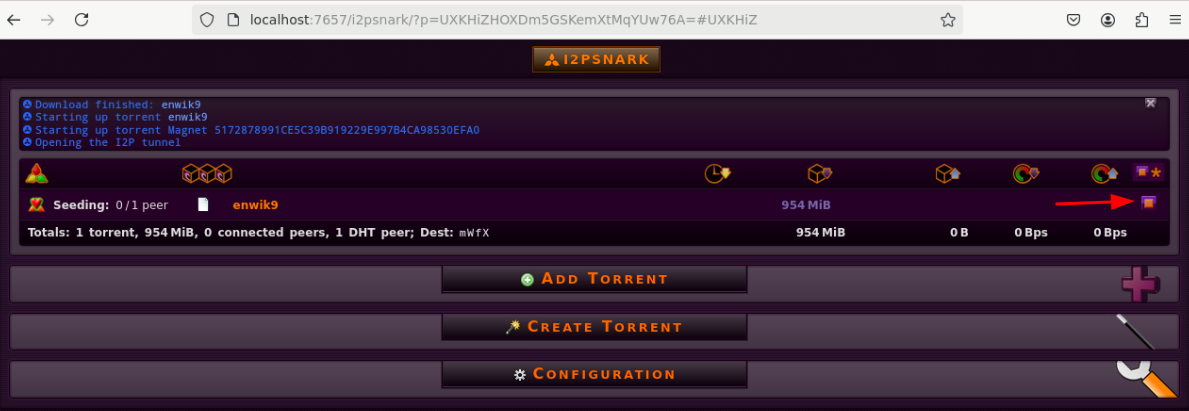Sort by uploaded amount cube icon
The width and height of the screenshot is (1189, 411).
point(948,174)
